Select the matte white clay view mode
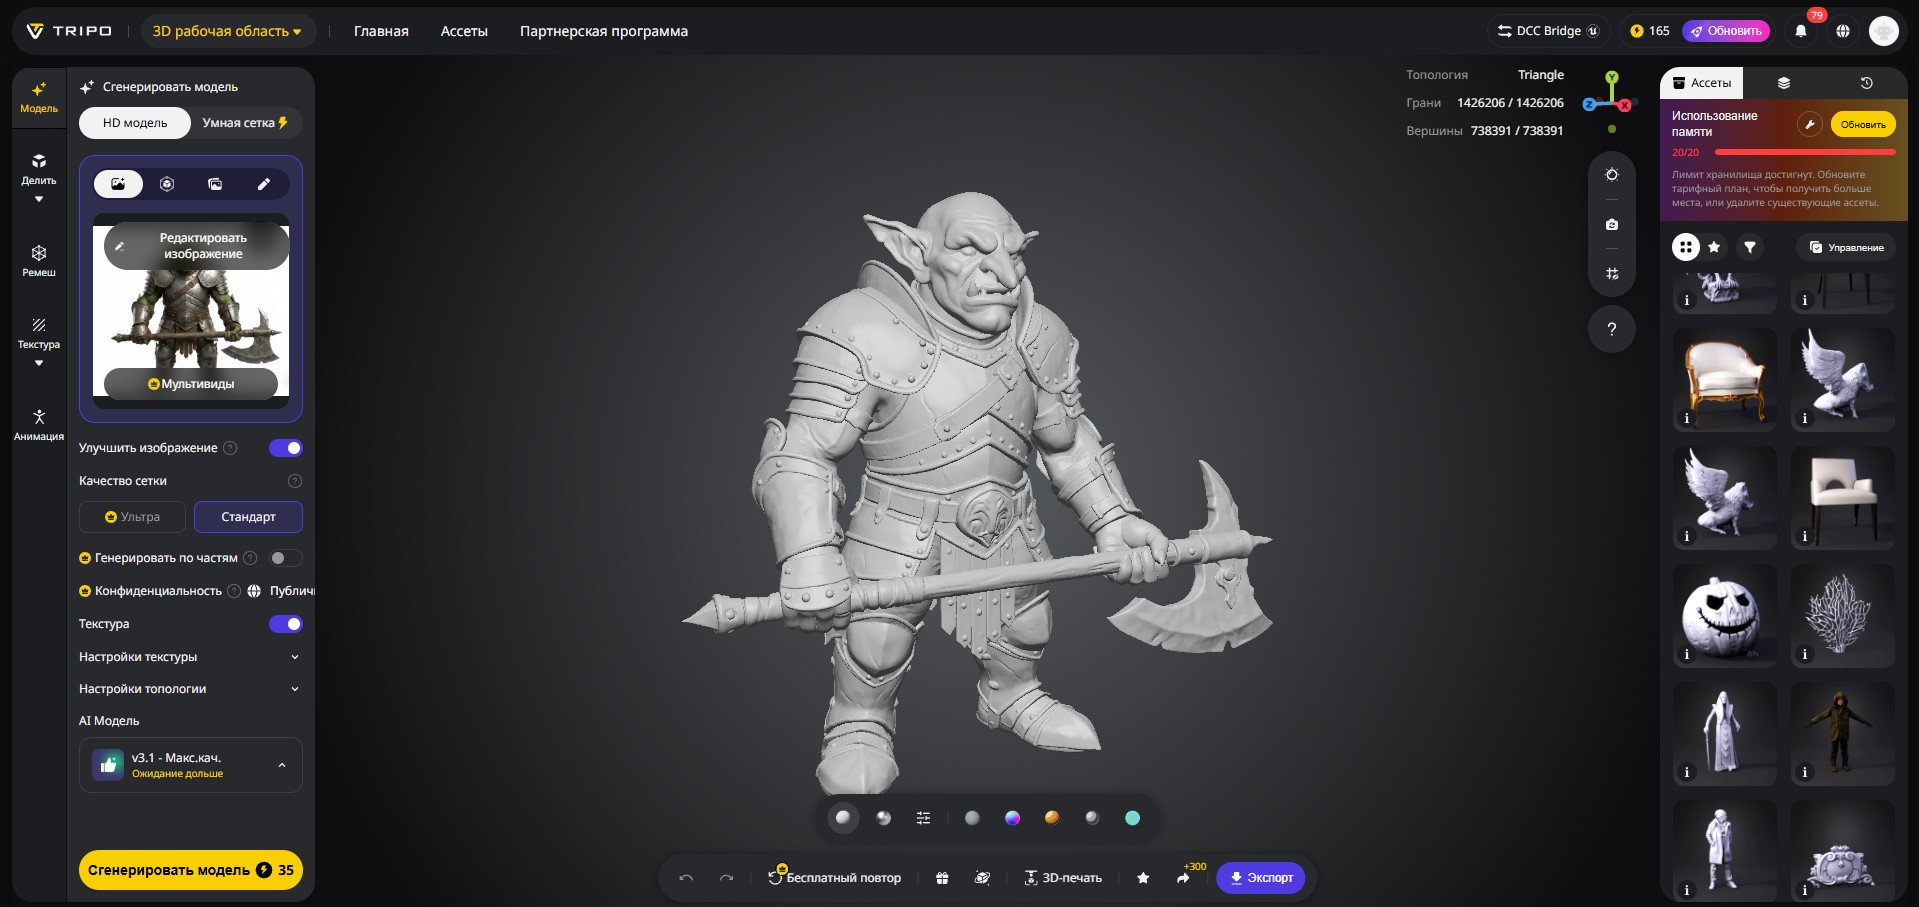Screen dimensions: 1919x907 point(843,818)
